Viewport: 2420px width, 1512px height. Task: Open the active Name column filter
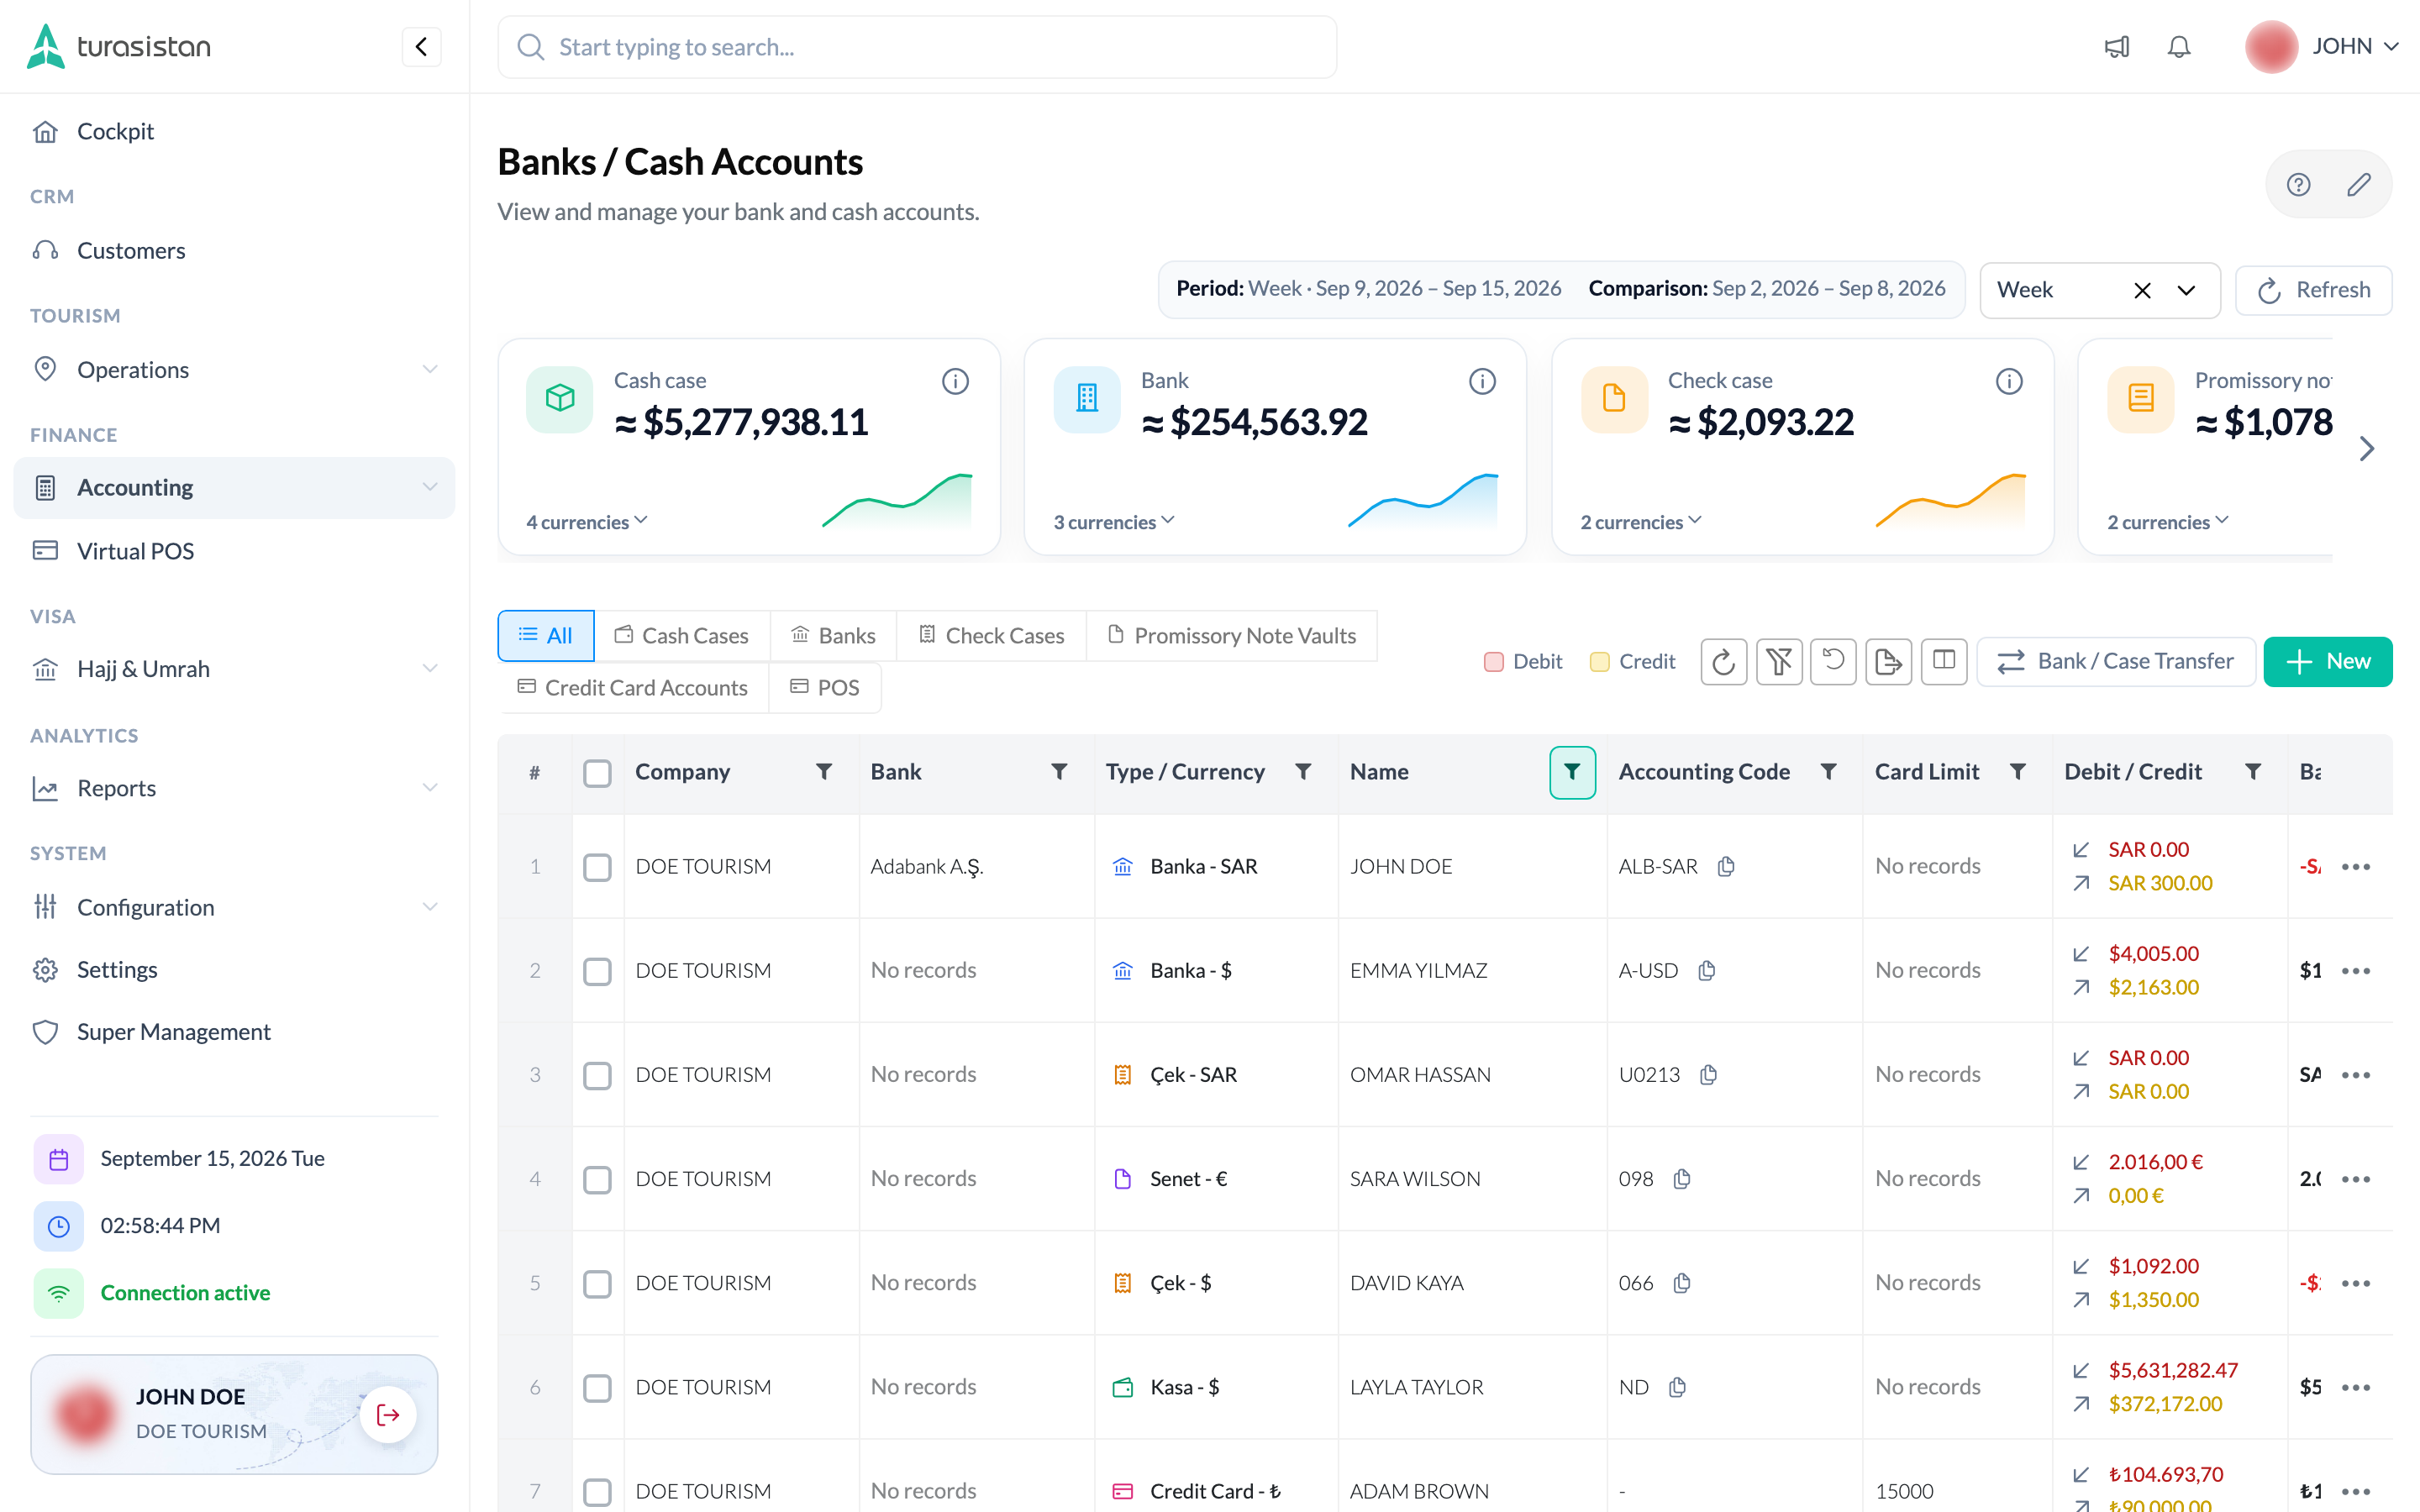[1572, 772]
